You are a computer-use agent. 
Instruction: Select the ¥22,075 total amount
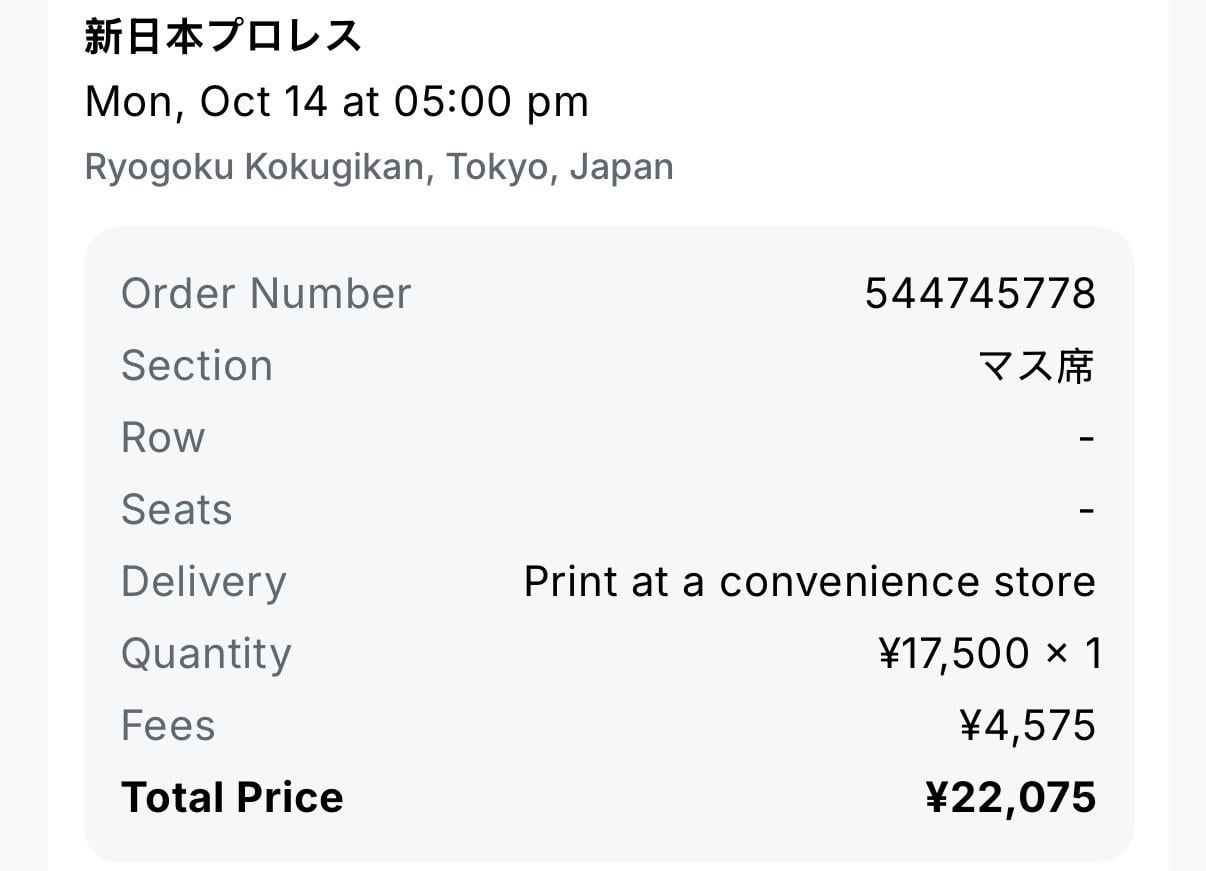pyautogui.click(x=1011, y=799)
